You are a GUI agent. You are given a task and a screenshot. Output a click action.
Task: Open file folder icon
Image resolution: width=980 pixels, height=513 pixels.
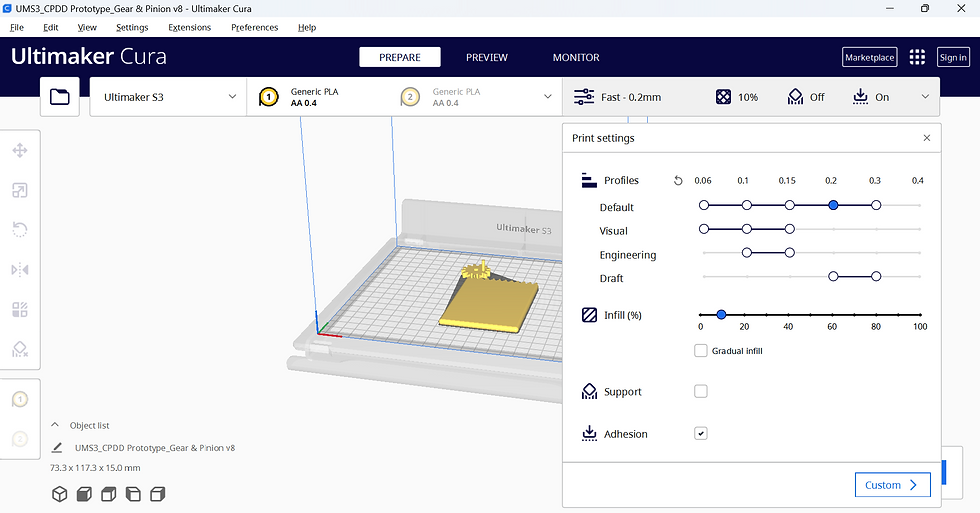pos(60,97)
